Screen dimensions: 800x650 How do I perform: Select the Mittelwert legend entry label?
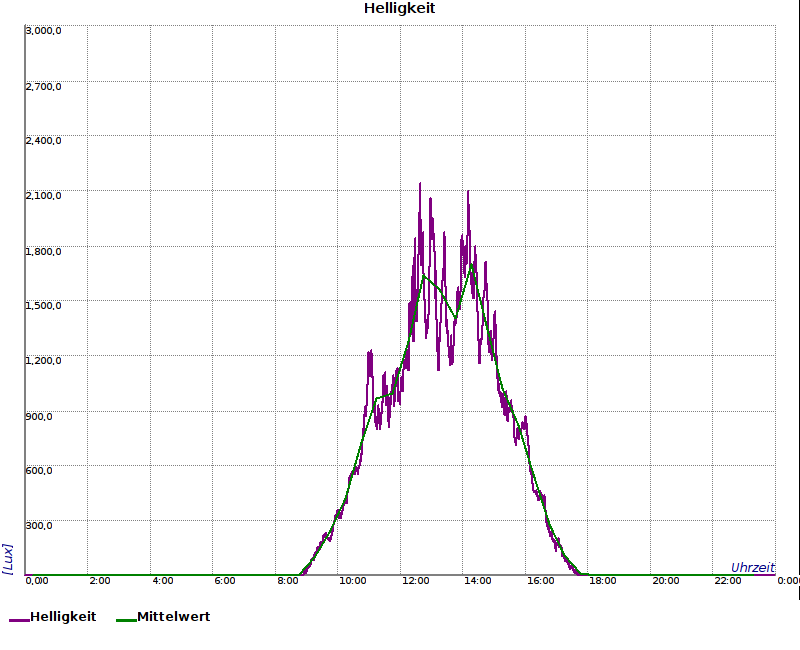click(x=173, y=617)
